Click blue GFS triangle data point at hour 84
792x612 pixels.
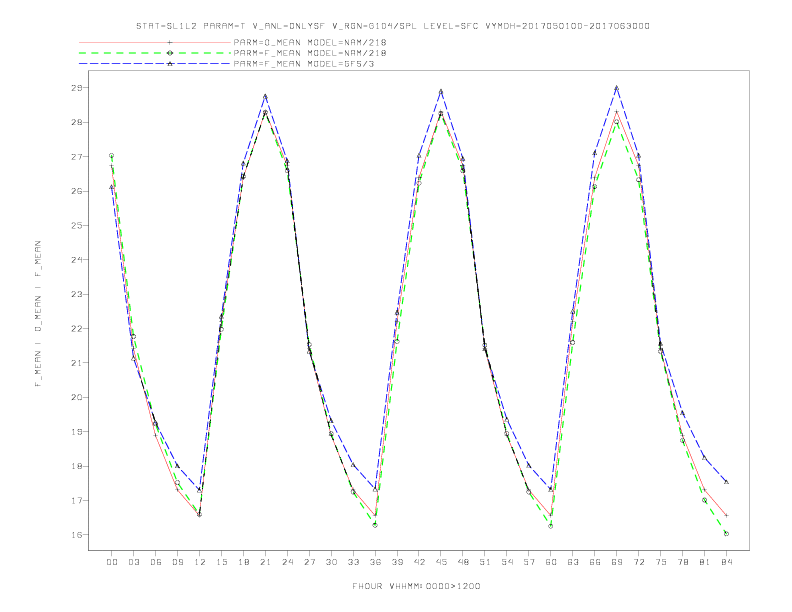(x=726, y=482)
